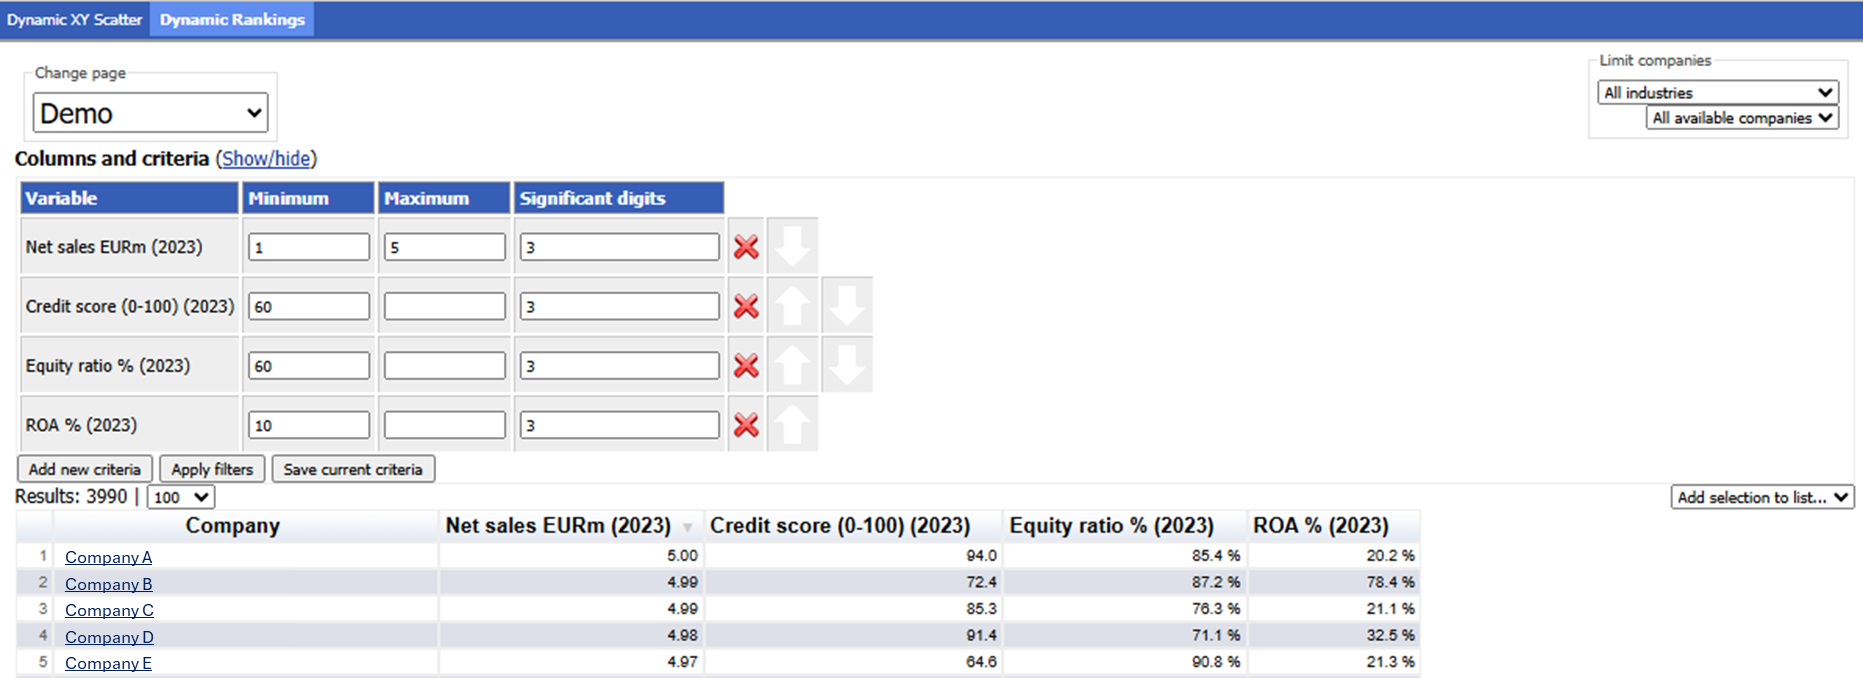Sort by Net sales EURm column arrow
This screenshot has height=678, width=1863.
pos(688,527)
